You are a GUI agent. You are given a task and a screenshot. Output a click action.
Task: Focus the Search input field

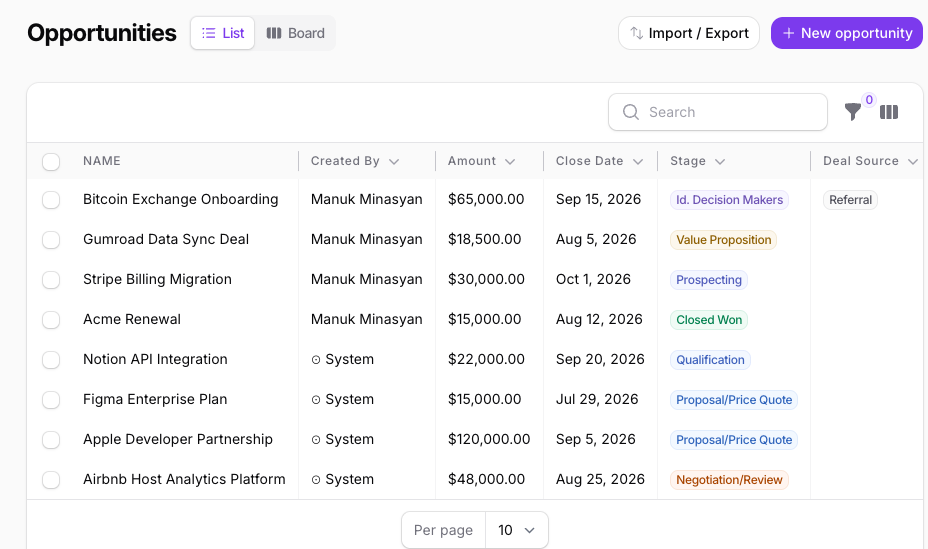[x=718, y=112]
